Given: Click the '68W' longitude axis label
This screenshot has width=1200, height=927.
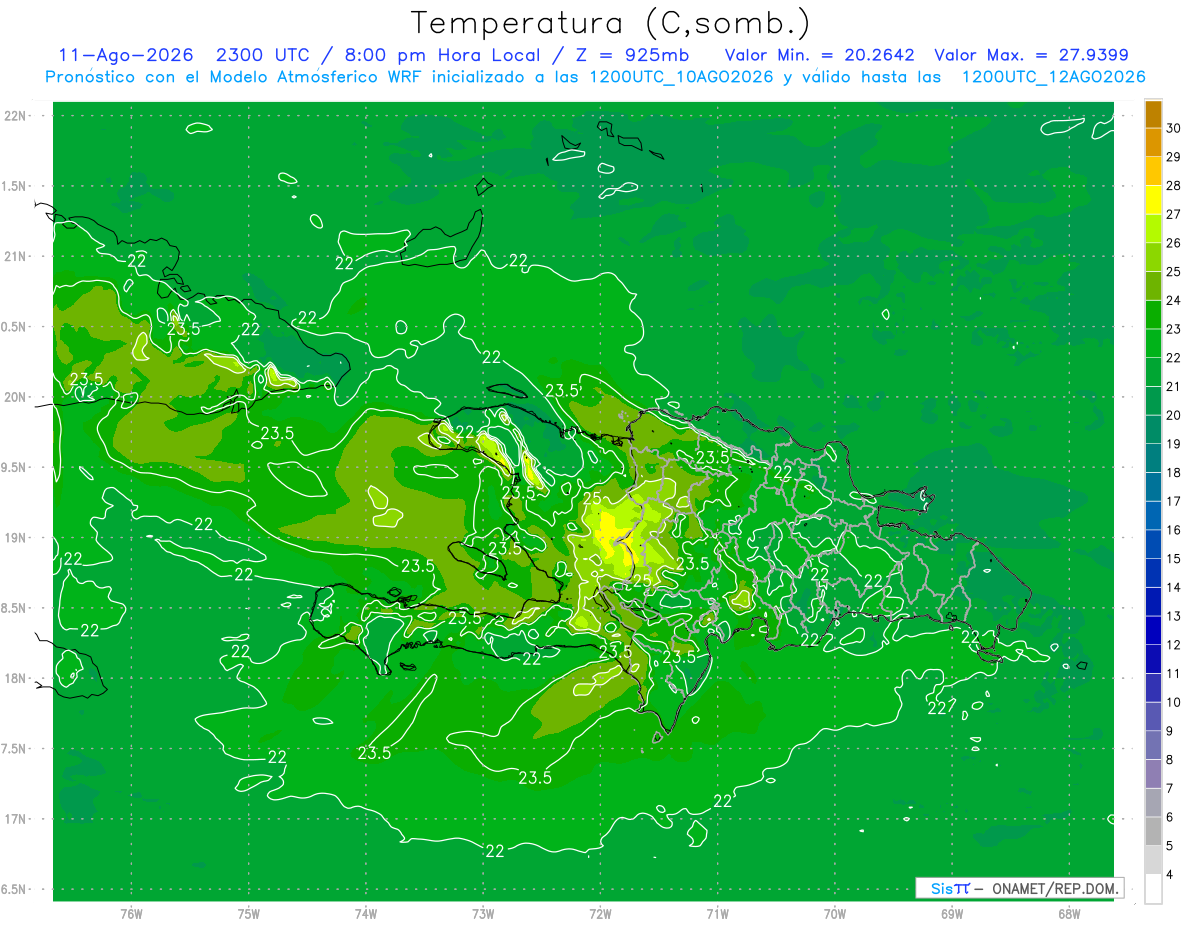Looking at the screenshot, I should pos(1069,914).
